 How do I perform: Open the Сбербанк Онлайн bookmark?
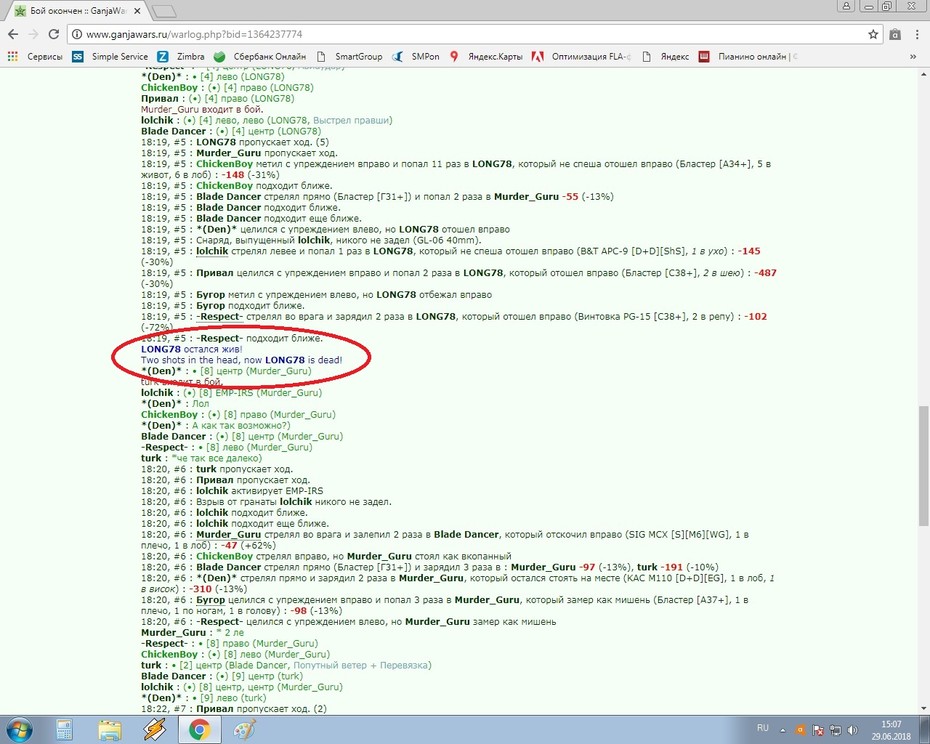(260, 56)
